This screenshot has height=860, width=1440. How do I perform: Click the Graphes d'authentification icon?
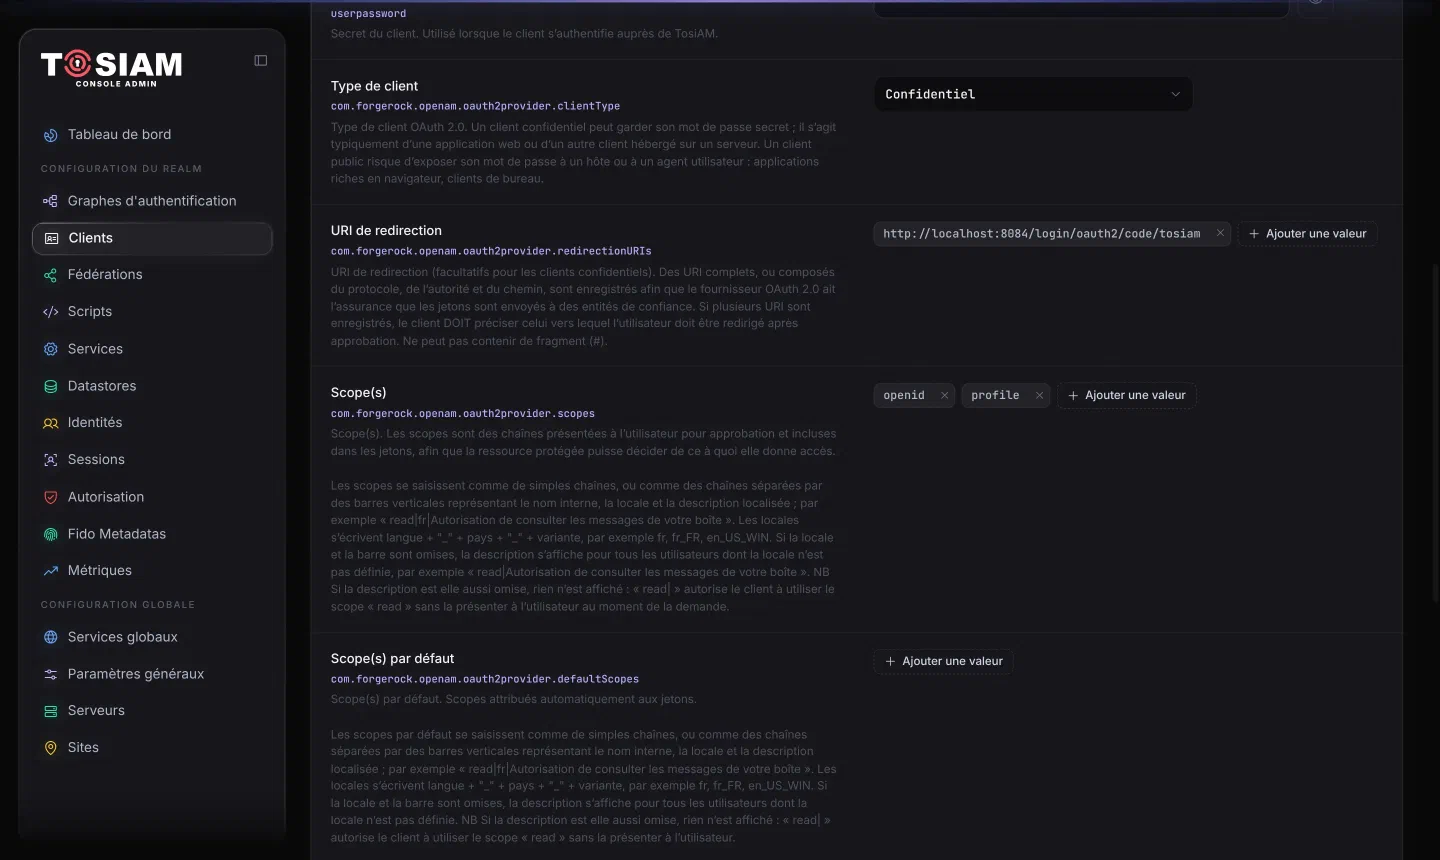51,201
